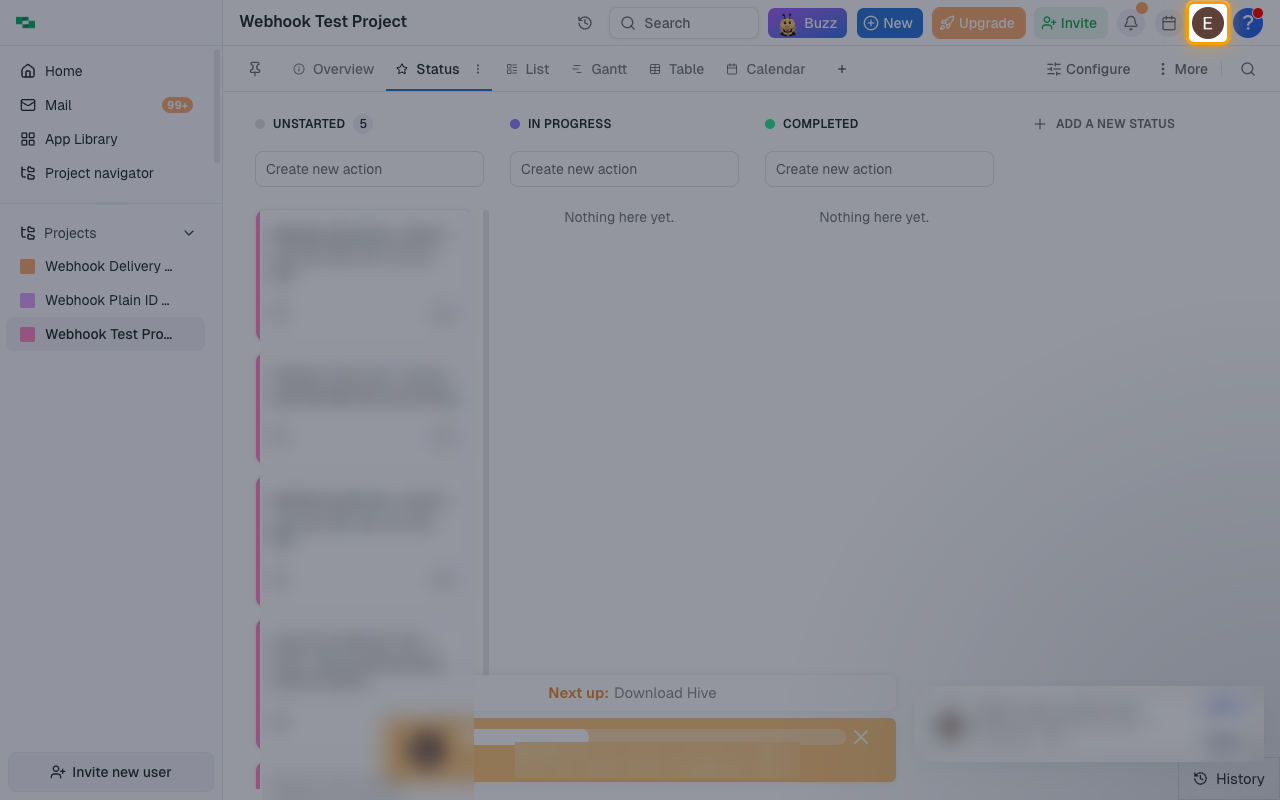Screen dimensions: 1280x800
Task: Click Next up: Download Hive
Action: click(x=632, y=693)
